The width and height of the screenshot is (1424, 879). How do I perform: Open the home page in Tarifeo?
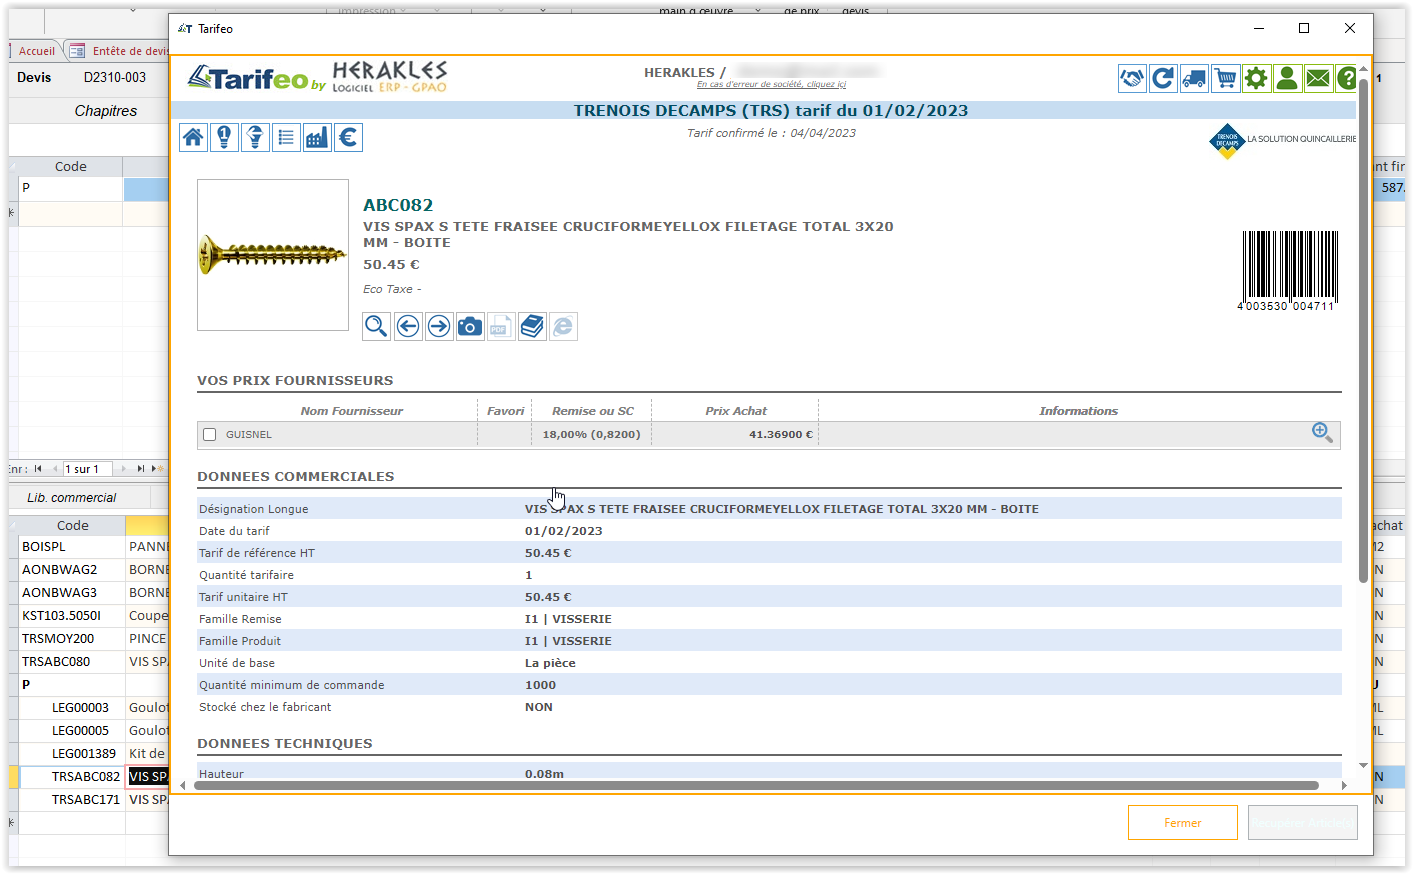pyautogui.click(x=193, y=137)
